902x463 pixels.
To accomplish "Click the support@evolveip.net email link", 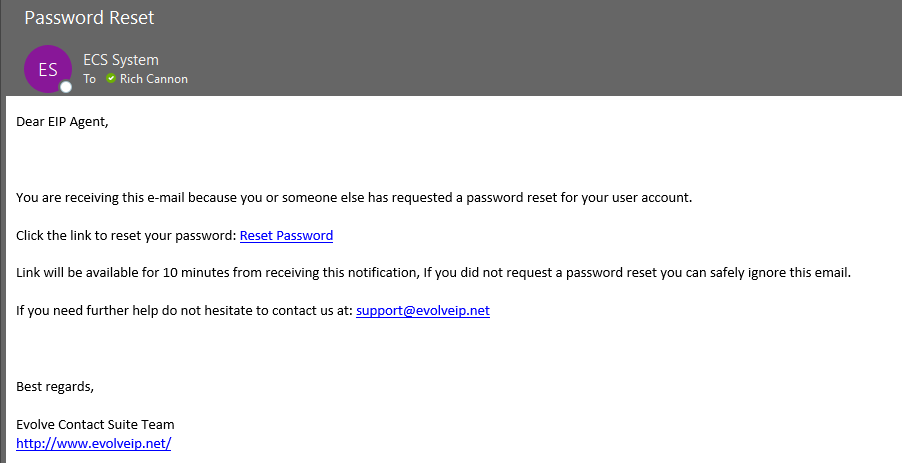I will (x=422, y=310).
